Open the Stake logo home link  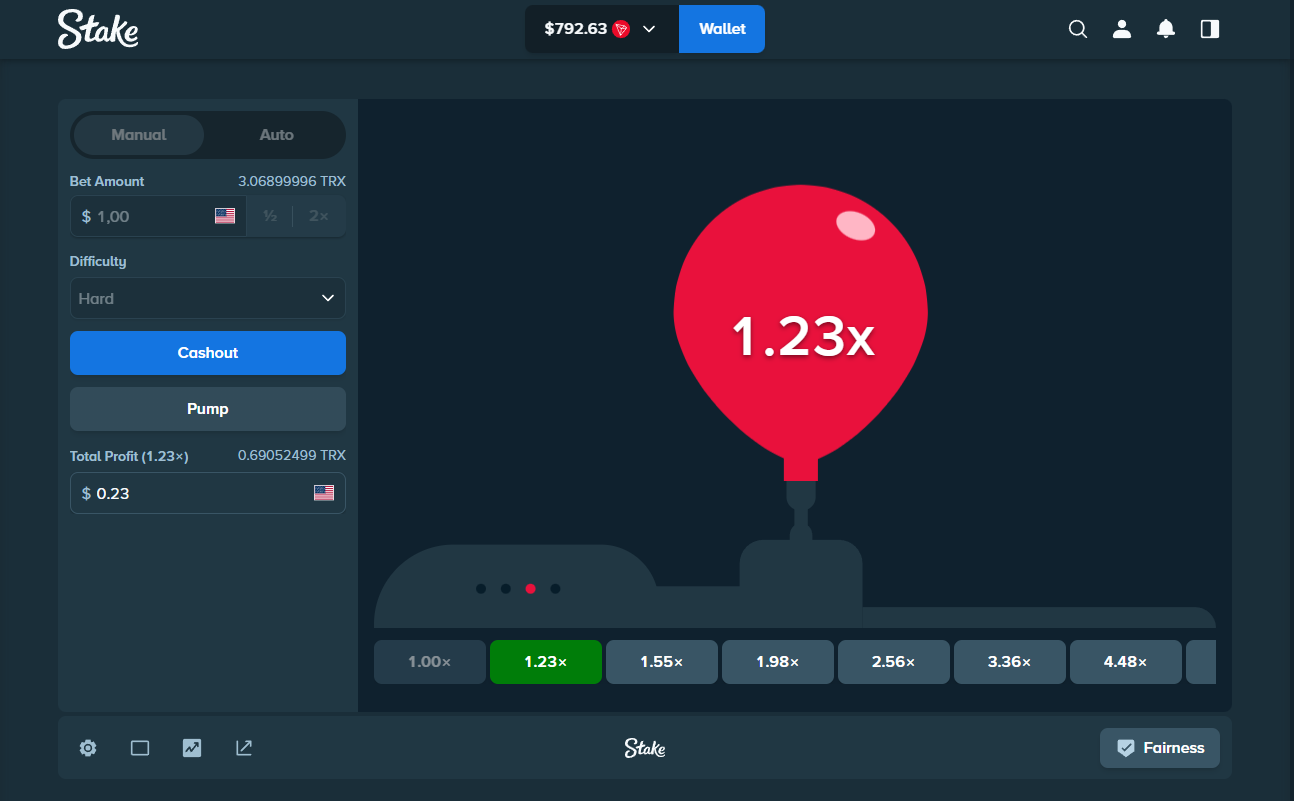(98, 29)
